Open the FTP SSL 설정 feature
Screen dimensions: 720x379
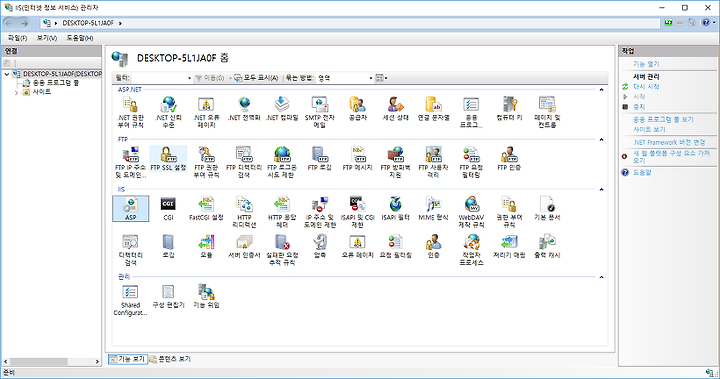coord(168,159)
